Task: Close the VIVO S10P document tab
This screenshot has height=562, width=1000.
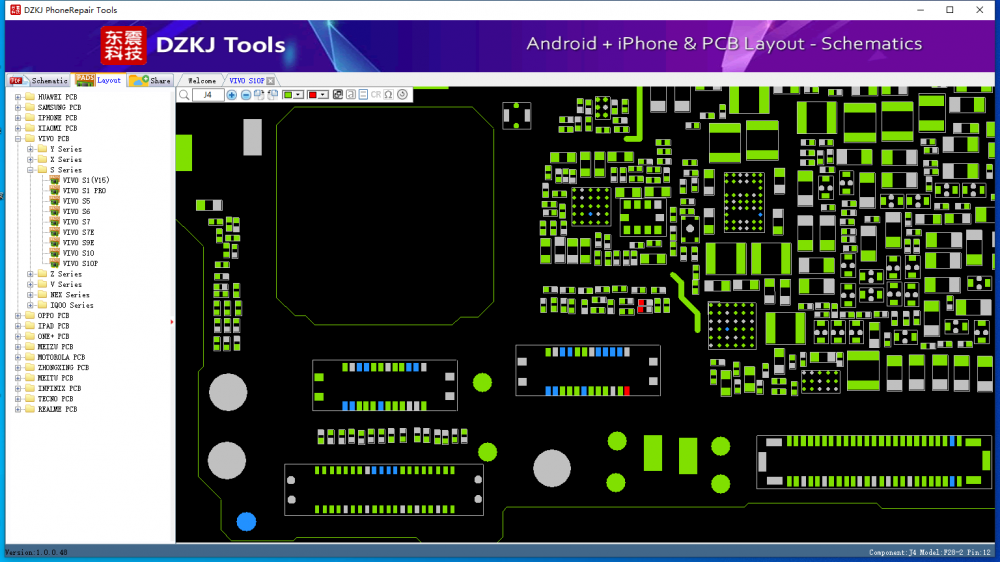Action: 270,80
